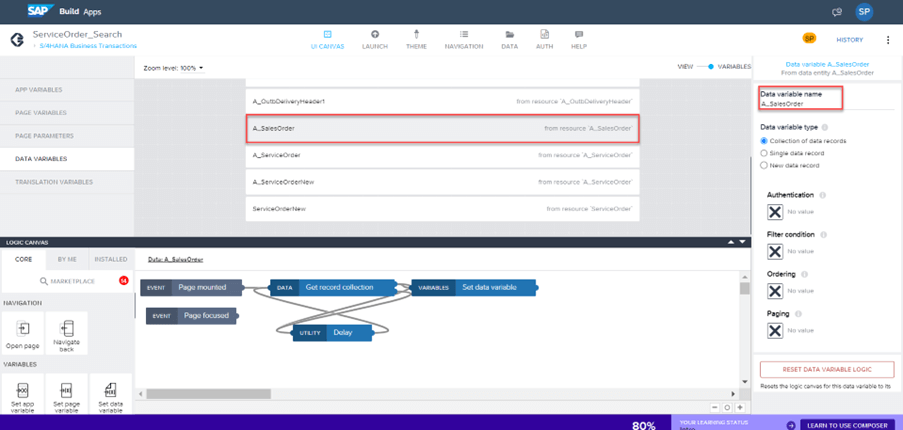Select the Open page logic node
This screenshot has width=903, height=430.
(23, 333)
